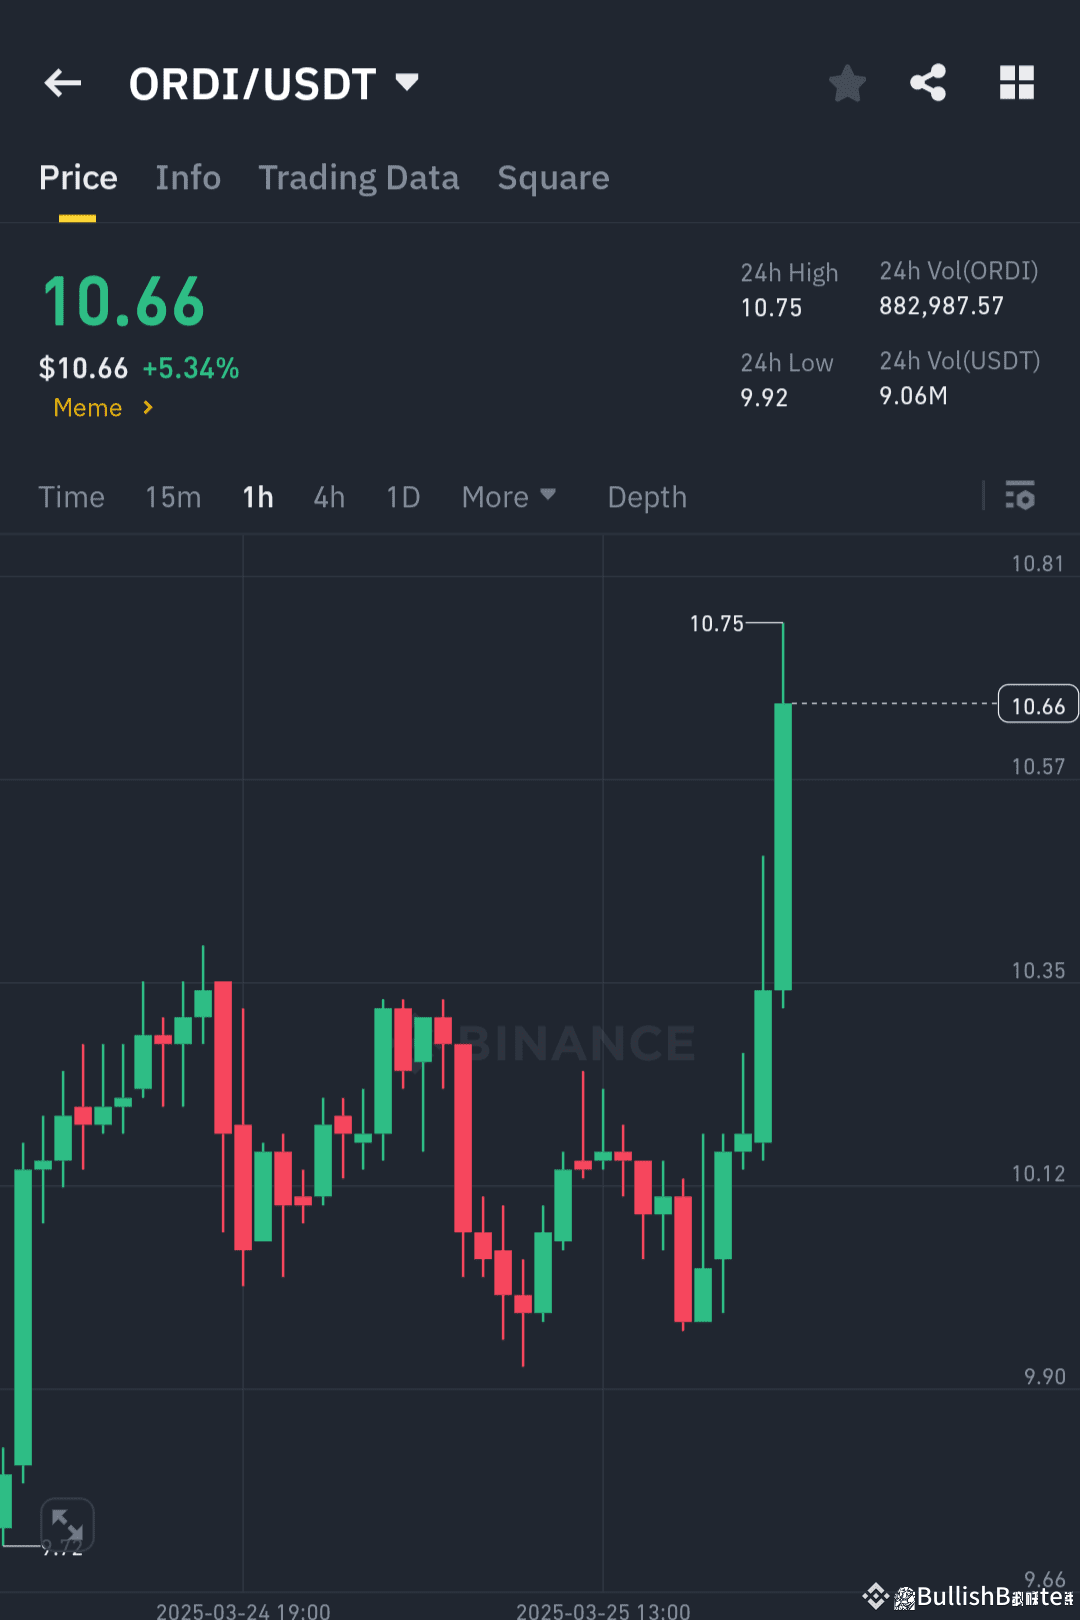Open the chart indicator settings icon
Image resolution: width=1080 pixels, height=1620 pixels.
click(x=1019, y=497)
